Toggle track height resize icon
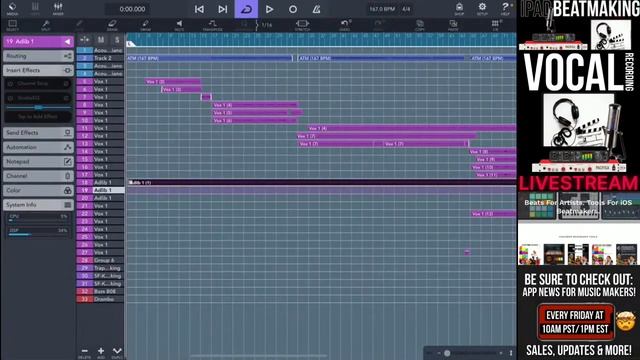Viewport: 640px width, 360px height. pyautogui.click(x=84, y=40)
